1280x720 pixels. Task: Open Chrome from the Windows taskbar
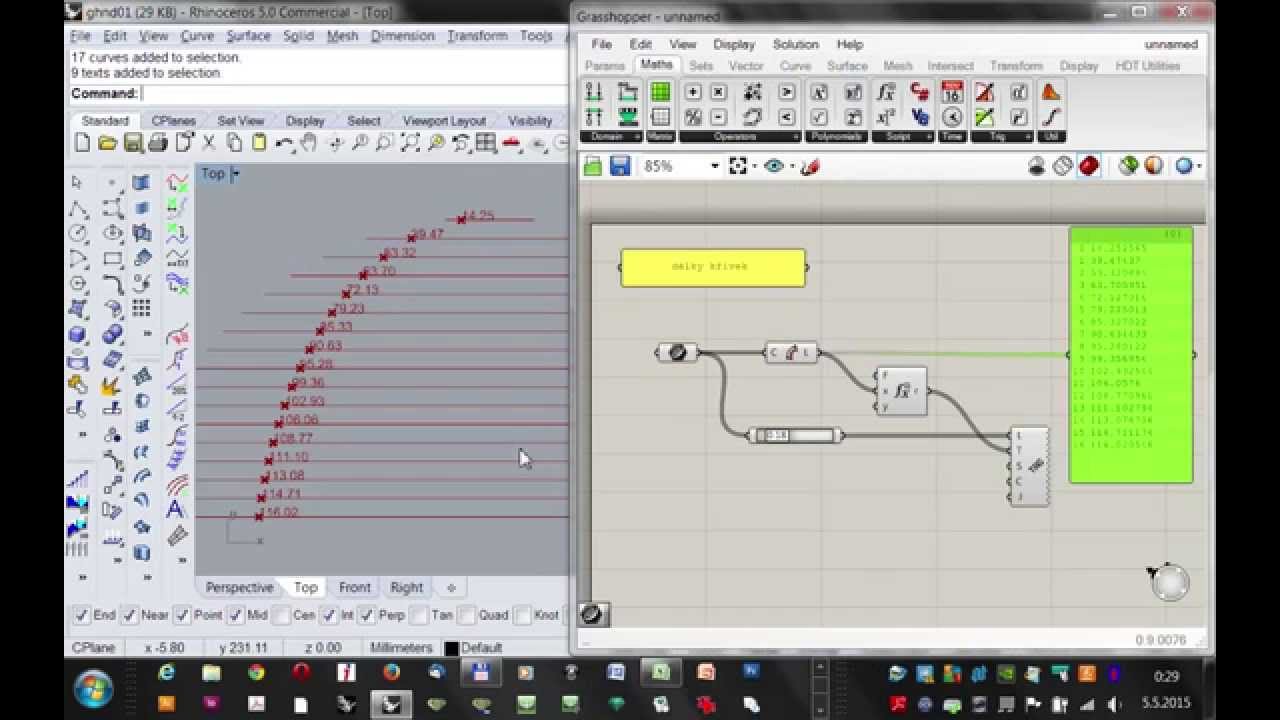point(256,673)
